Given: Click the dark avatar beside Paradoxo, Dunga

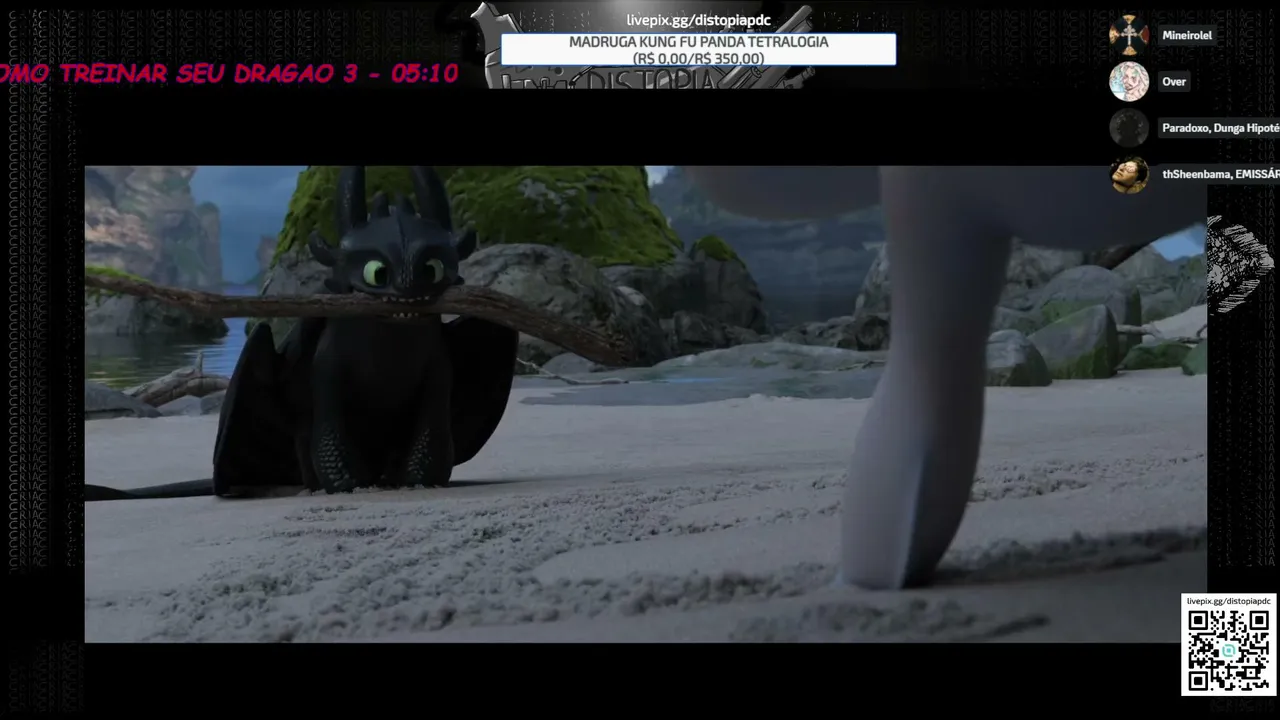Looking at the screenshot, I should pos(1129,128).
